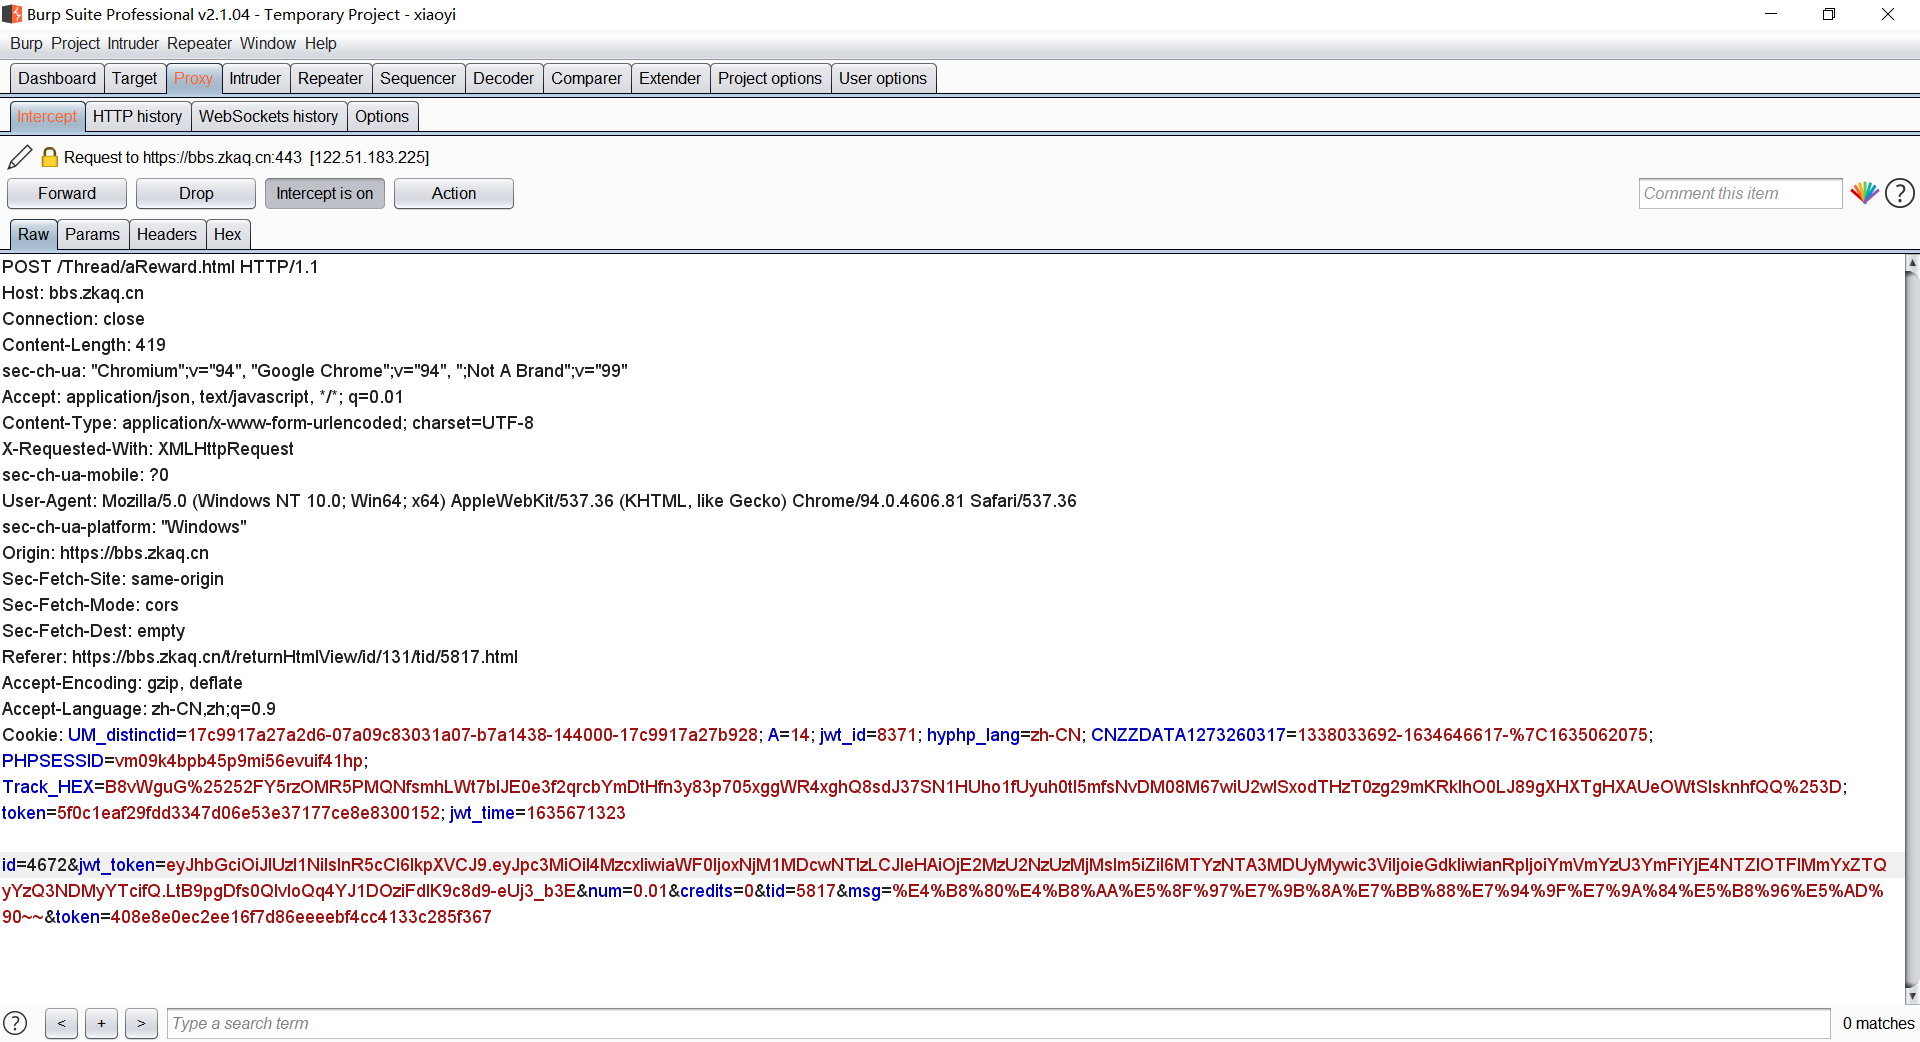The width and height of the screenshot is (1920, 1042).
Task: Open the proxy Options sub-tab
Action: tap(382, 116)
